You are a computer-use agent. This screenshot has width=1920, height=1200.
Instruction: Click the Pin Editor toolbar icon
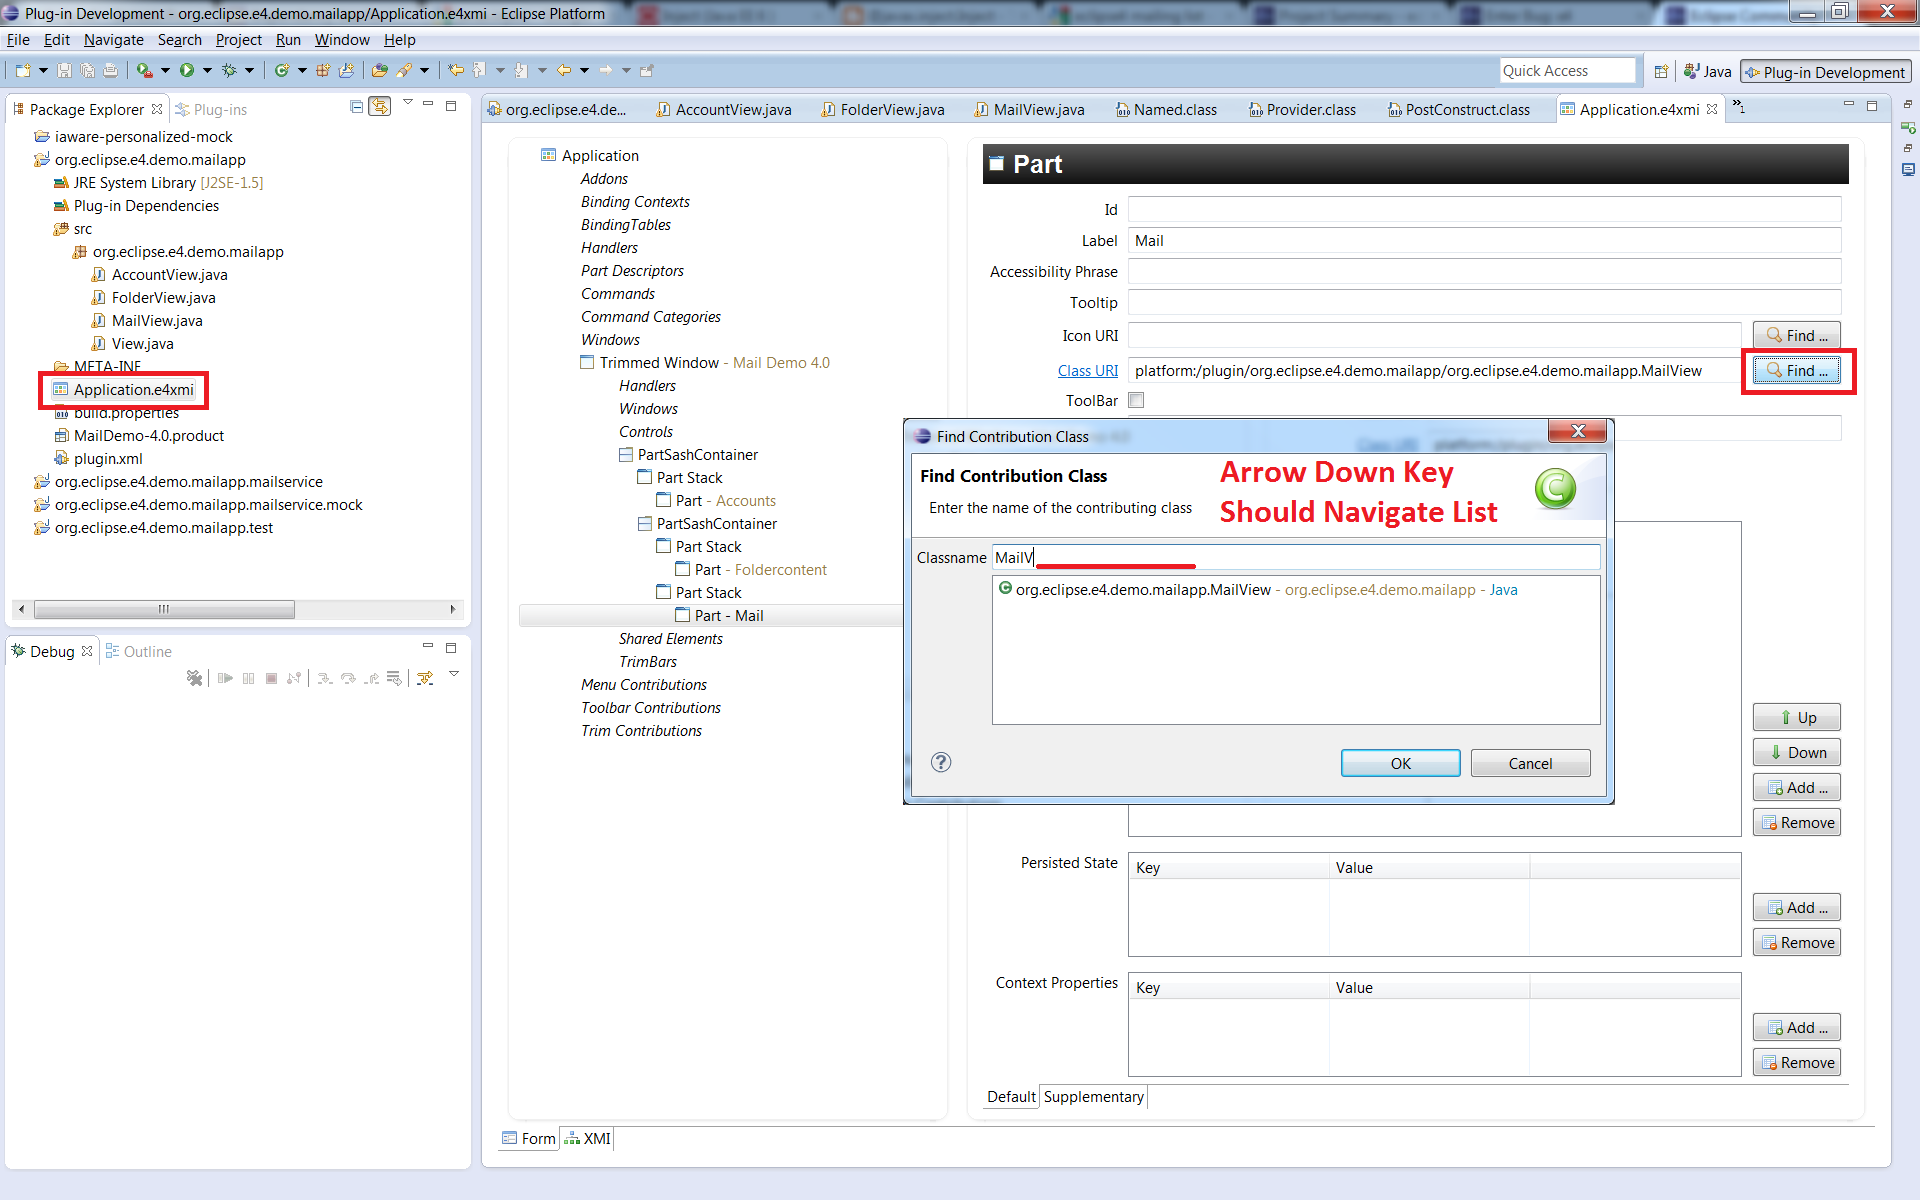coord(646,70)
